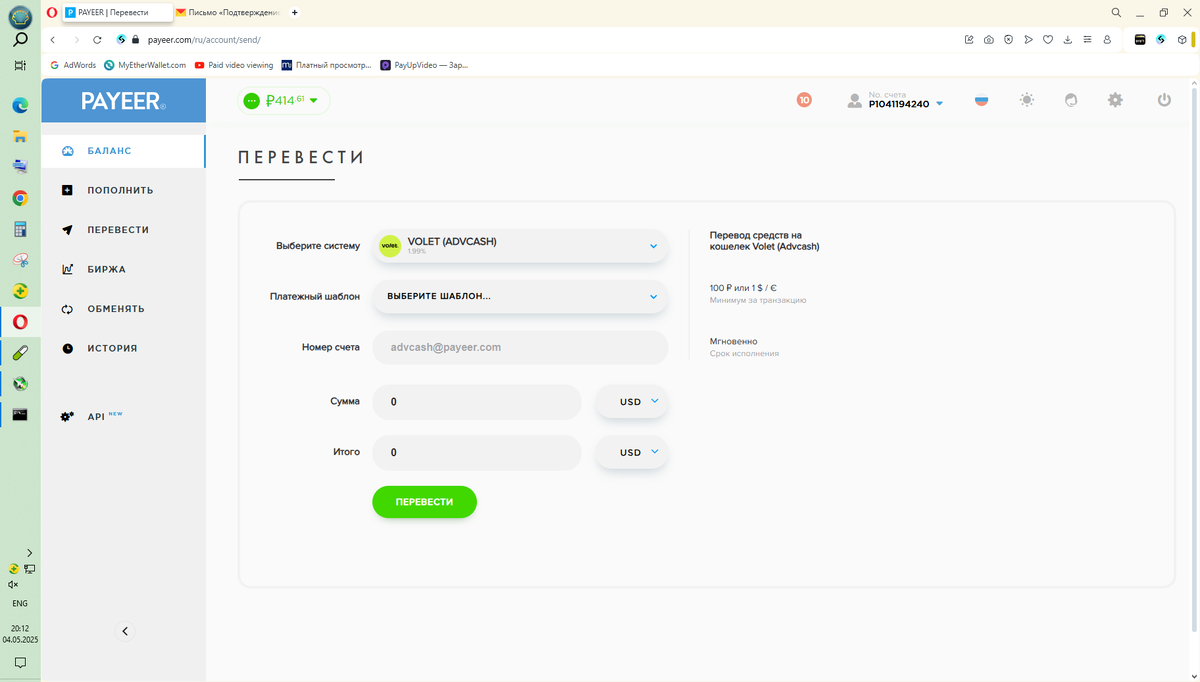Viewport: 1200px width, 682px height.
Task: Open the ВЫБЕРИТЕ ШАБЛОН template dropdown
Action: point(520,296)
